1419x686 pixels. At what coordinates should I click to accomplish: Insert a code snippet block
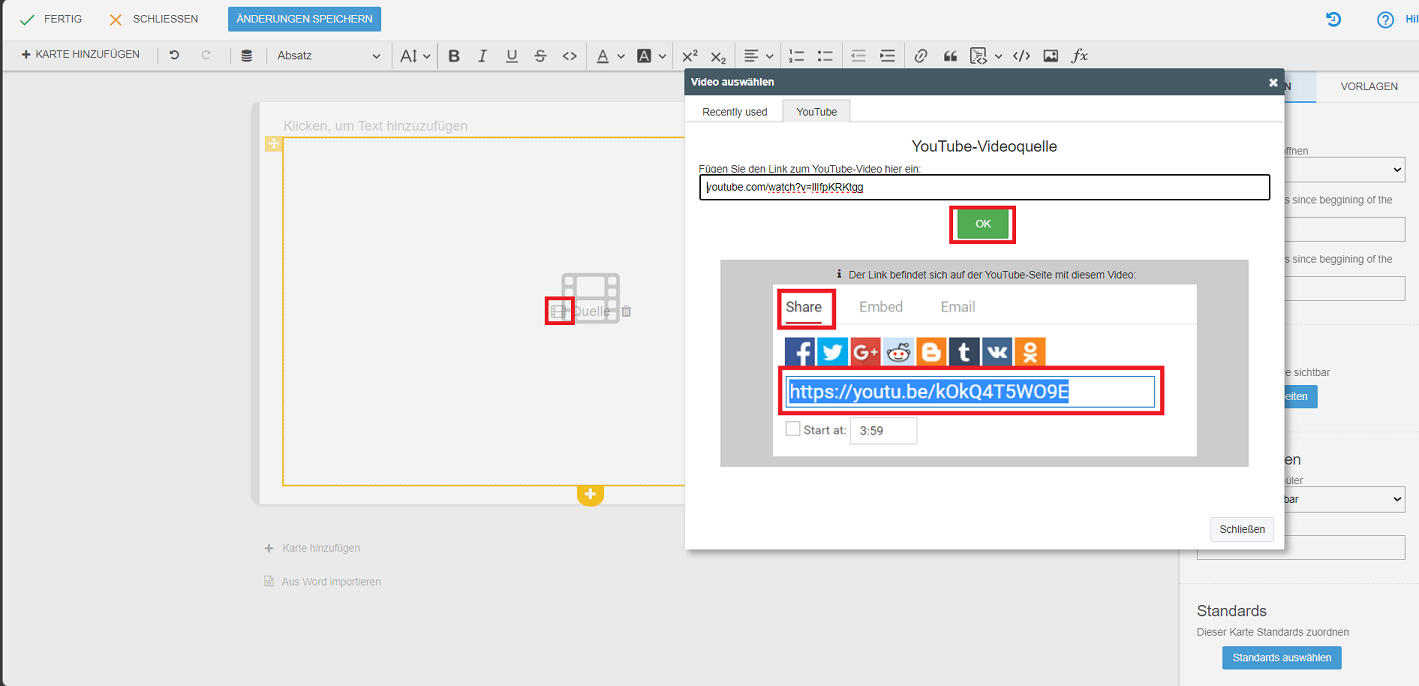[x=979, y=56]
